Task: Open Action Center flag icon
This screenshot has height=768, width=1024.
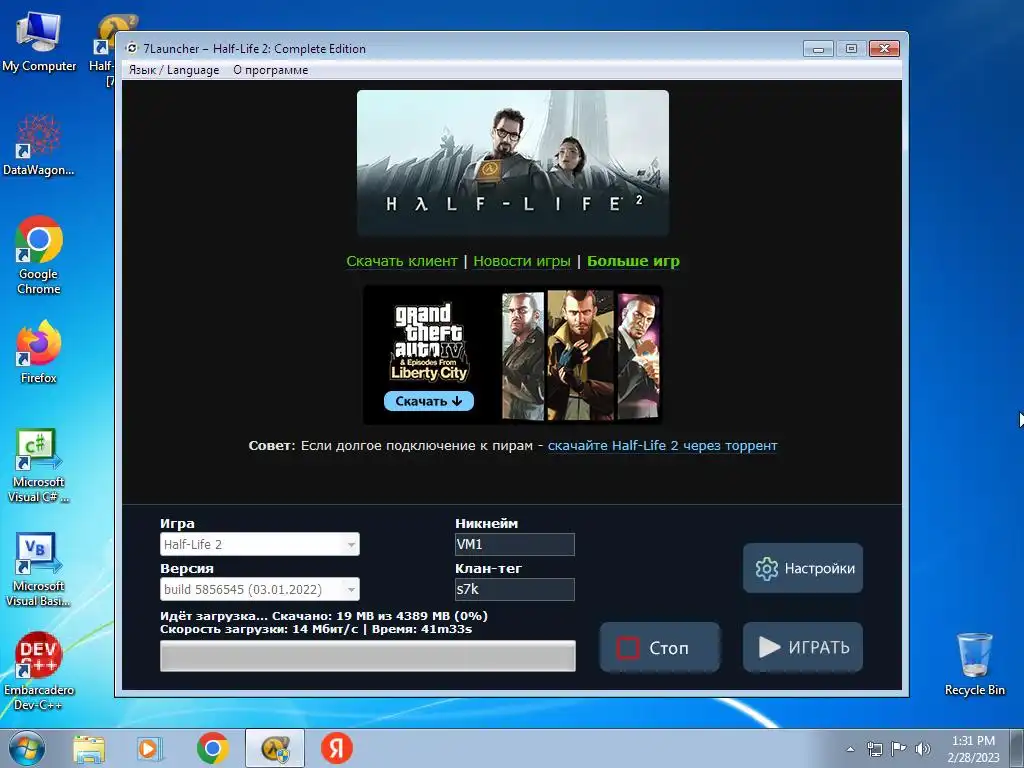Action: coord(899,749)
